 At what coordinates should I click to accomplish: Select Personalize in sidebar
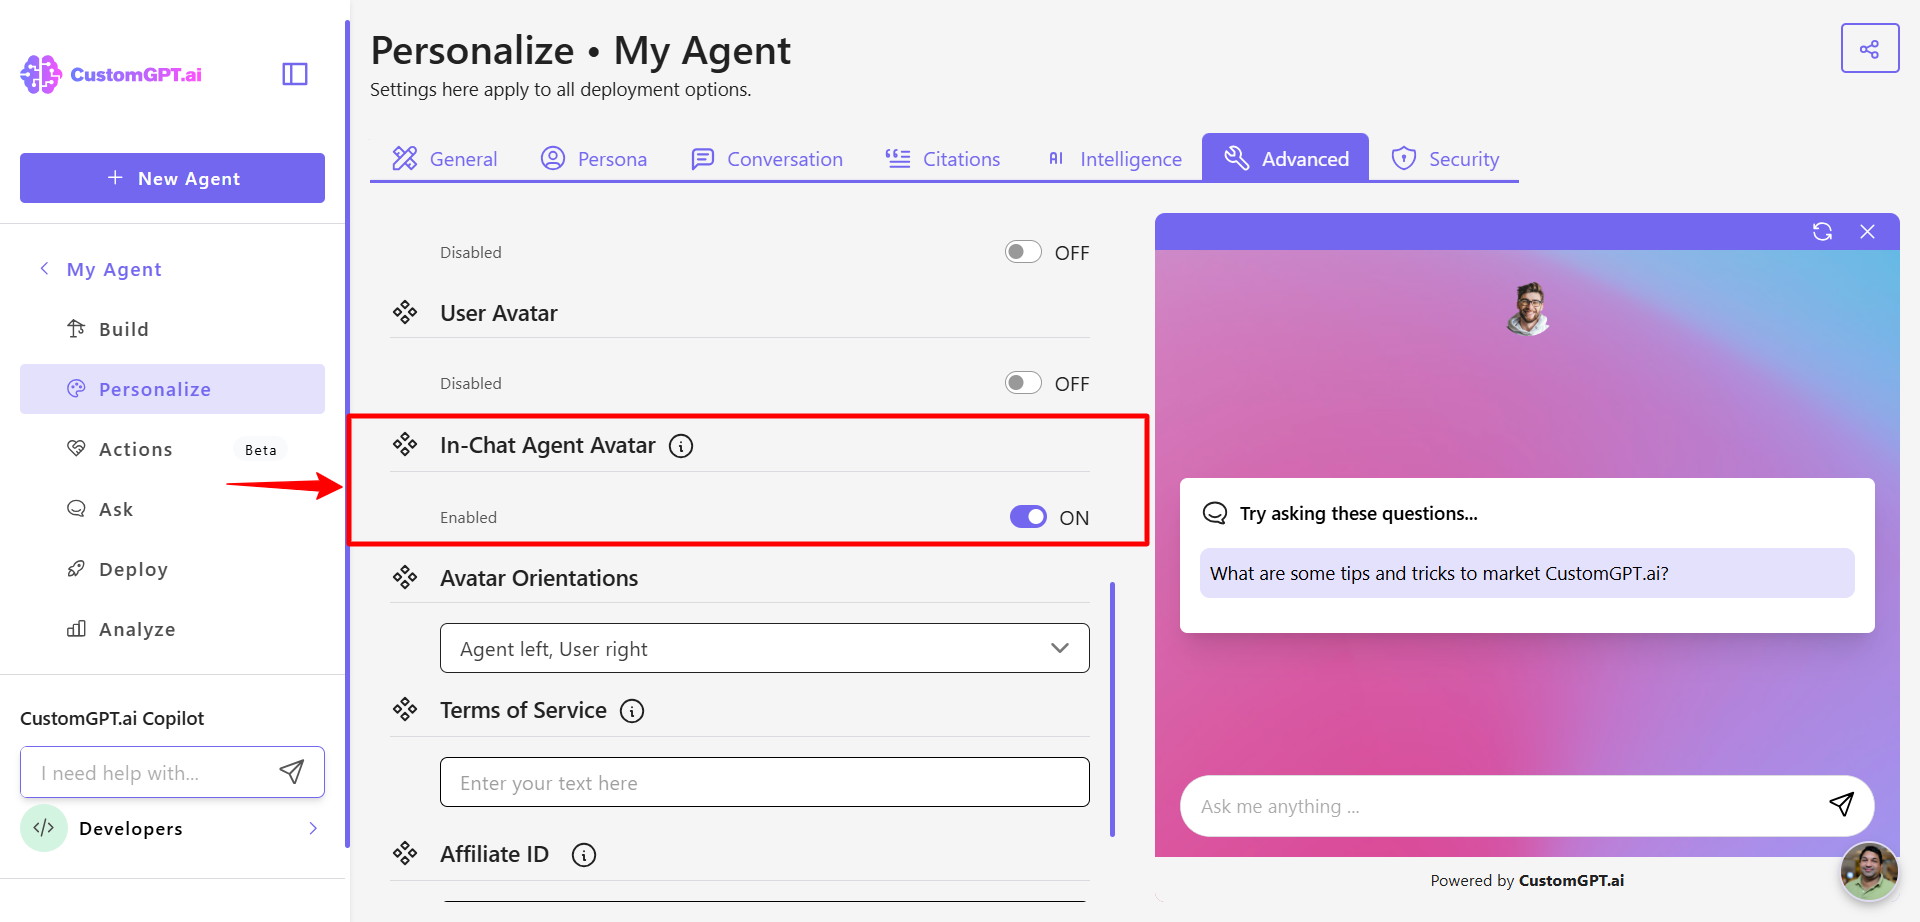click(x=172, y=389)
